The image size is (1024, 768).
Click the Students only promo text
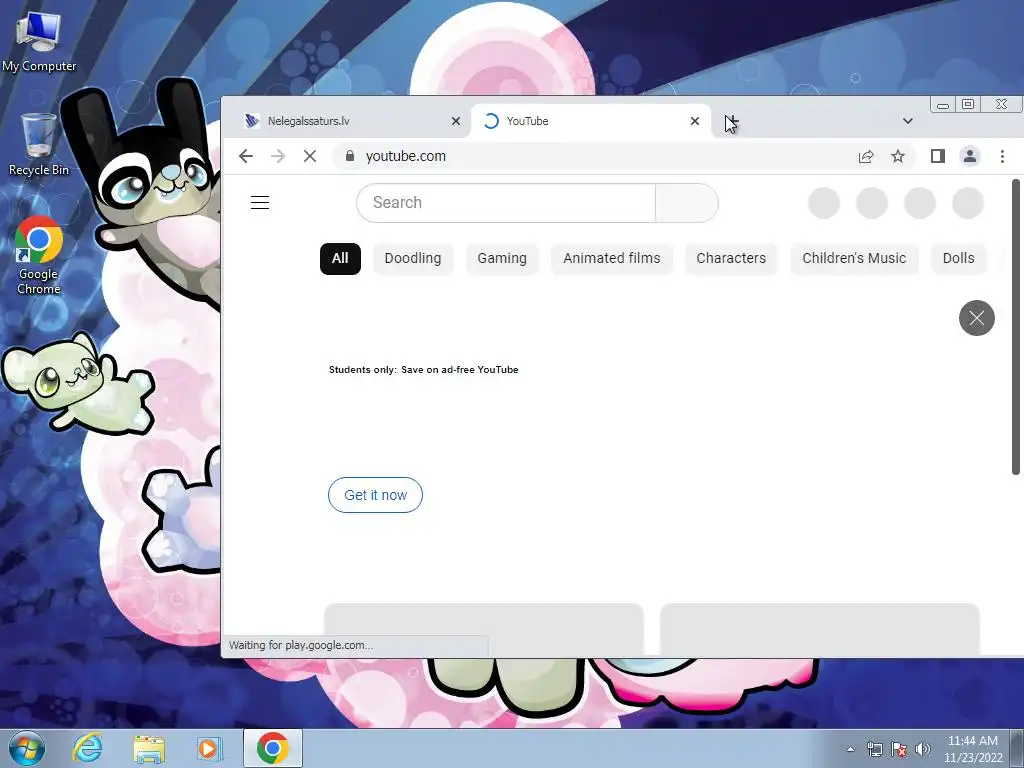pos(423,370)
